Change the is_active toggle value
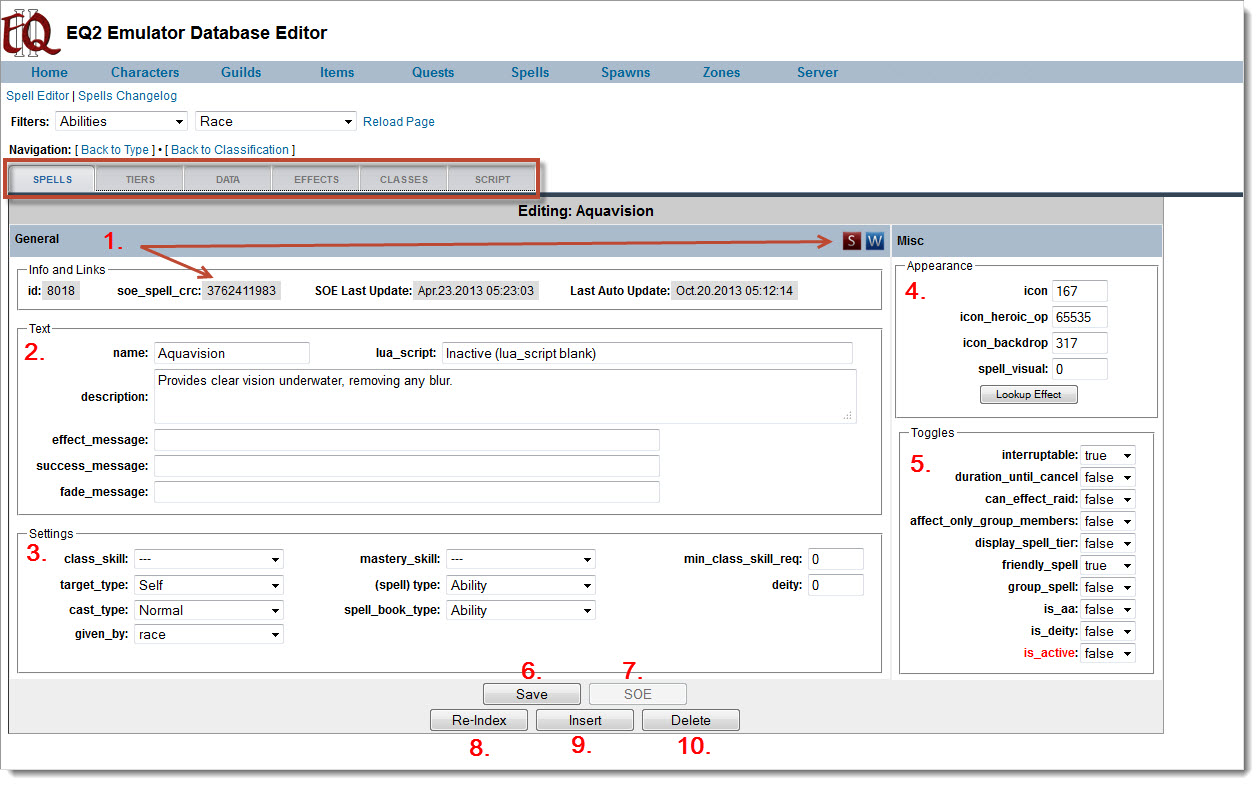The image size is (1259, 785). point(1107,654)
